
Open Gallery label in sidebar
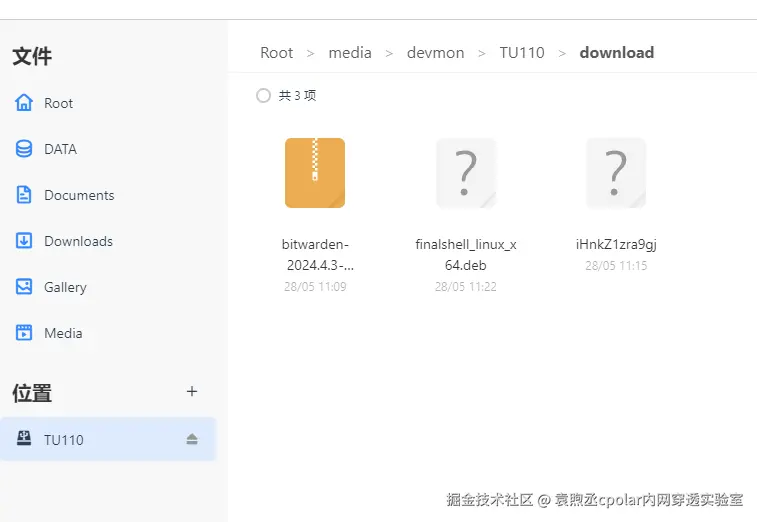click(65, 287)
